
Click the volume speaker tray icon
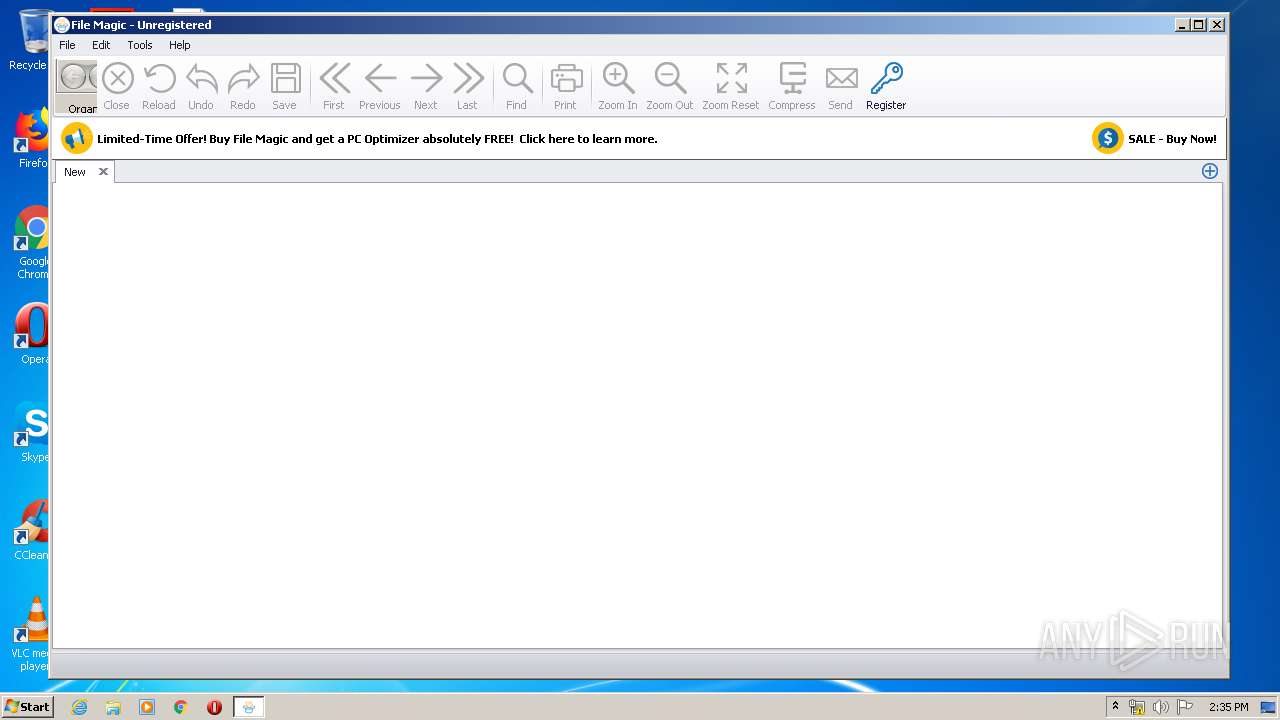point(1160,707)
